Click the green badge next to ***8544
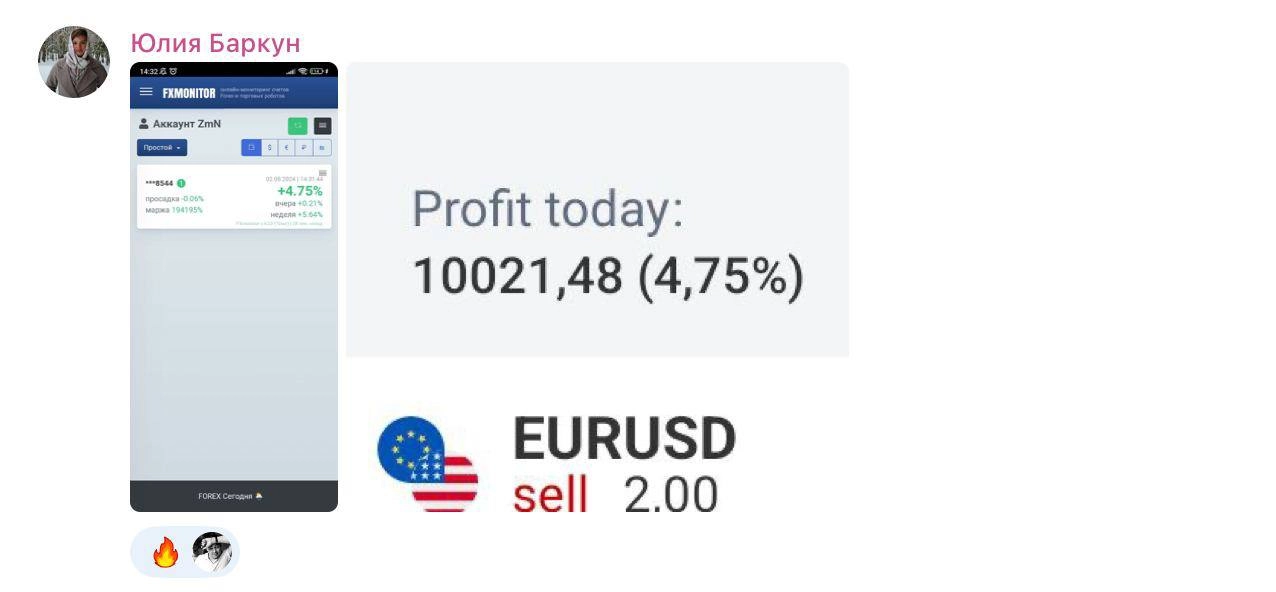Image resolution: width=1276 pixels, height=592 pixels. (181, 183)
